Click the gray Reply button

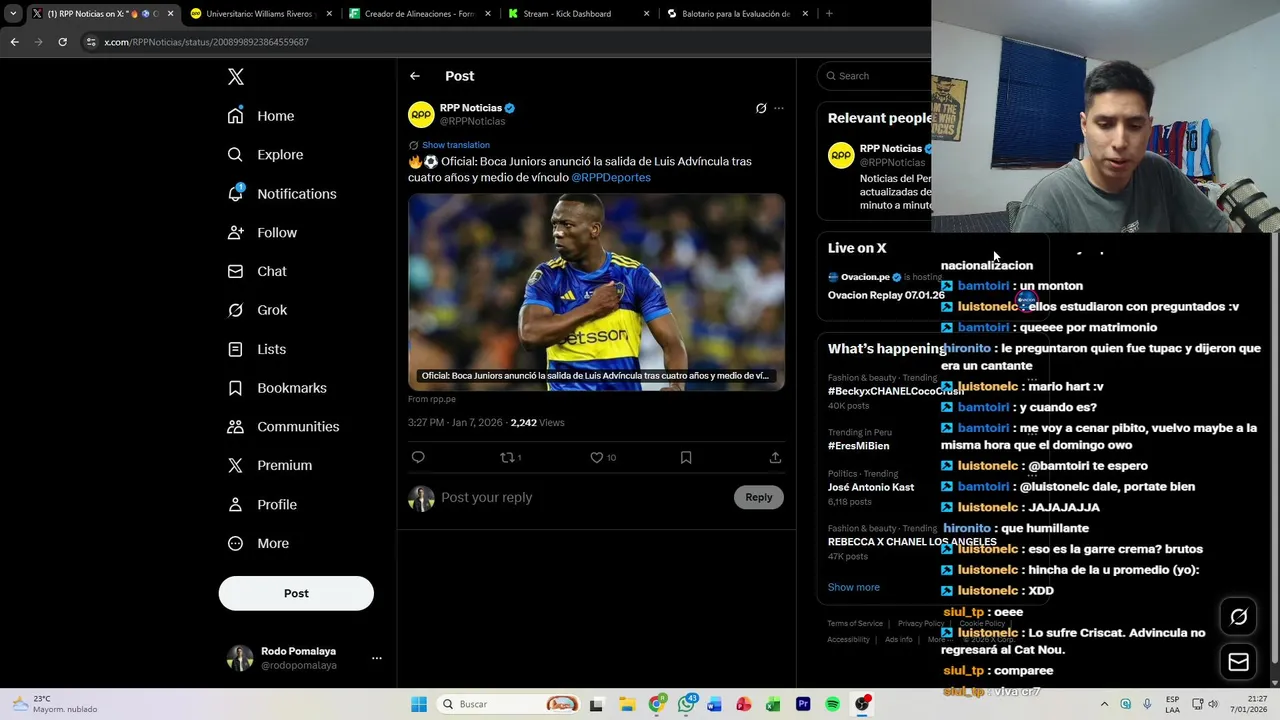coord(759,497)
